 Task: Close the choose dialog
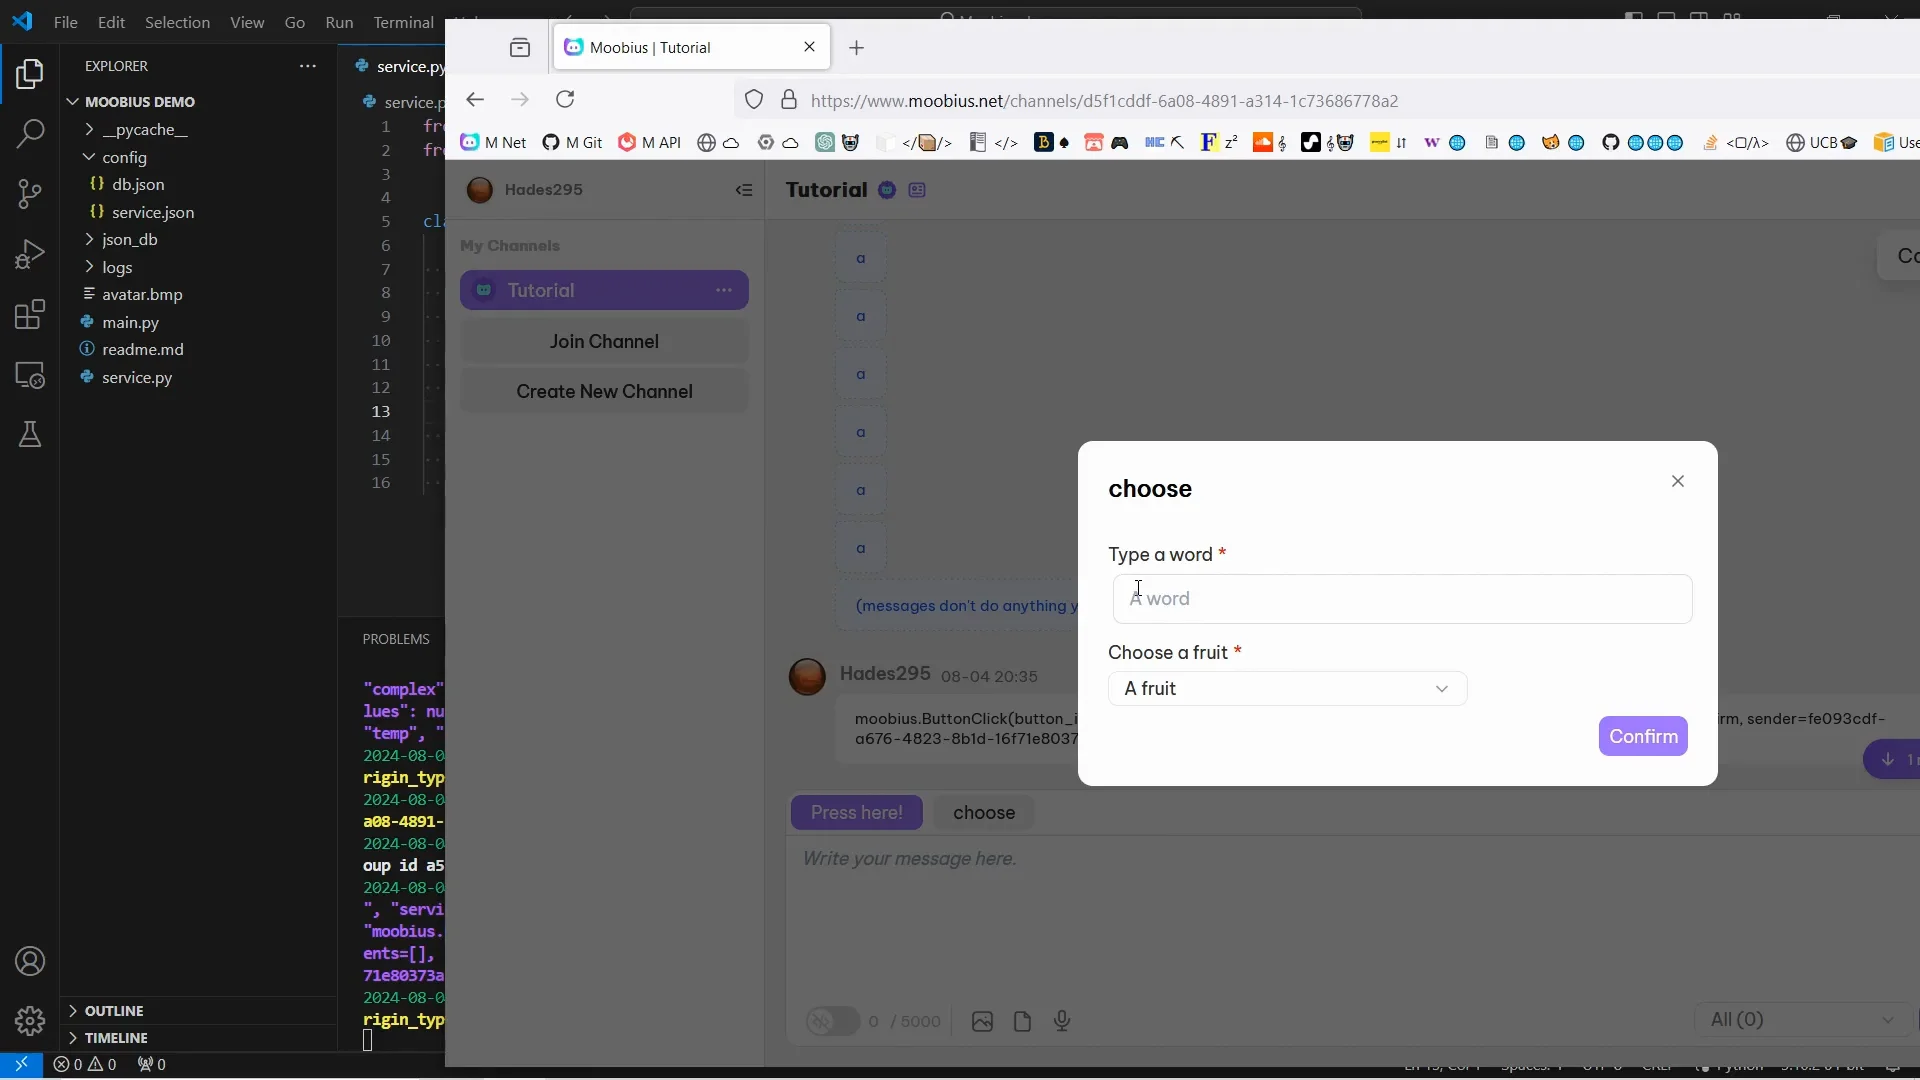1678,481
